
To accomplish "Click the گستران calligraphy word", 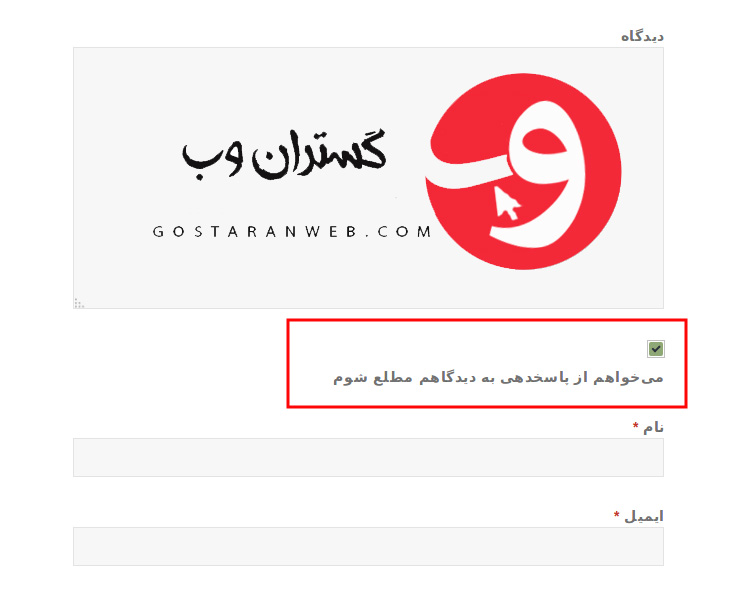I will (320, 154).
